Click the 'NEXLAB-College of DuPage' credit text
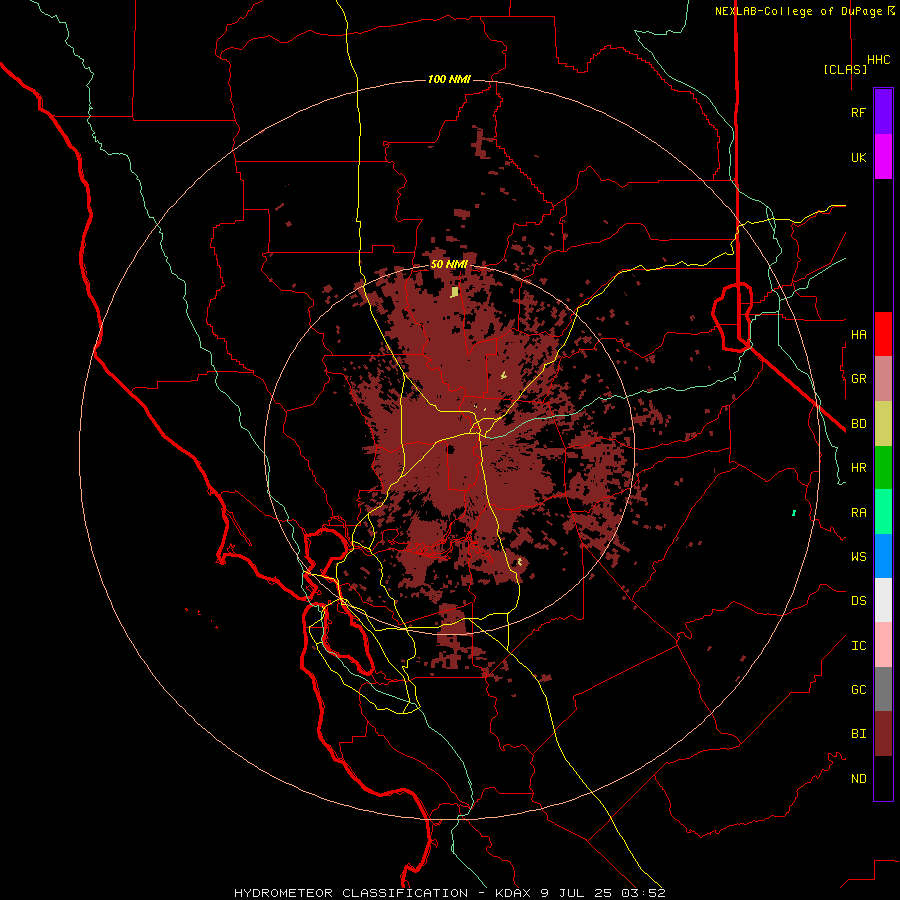The height and width of the screenshot is (900, 900). (x=798, y=11)
